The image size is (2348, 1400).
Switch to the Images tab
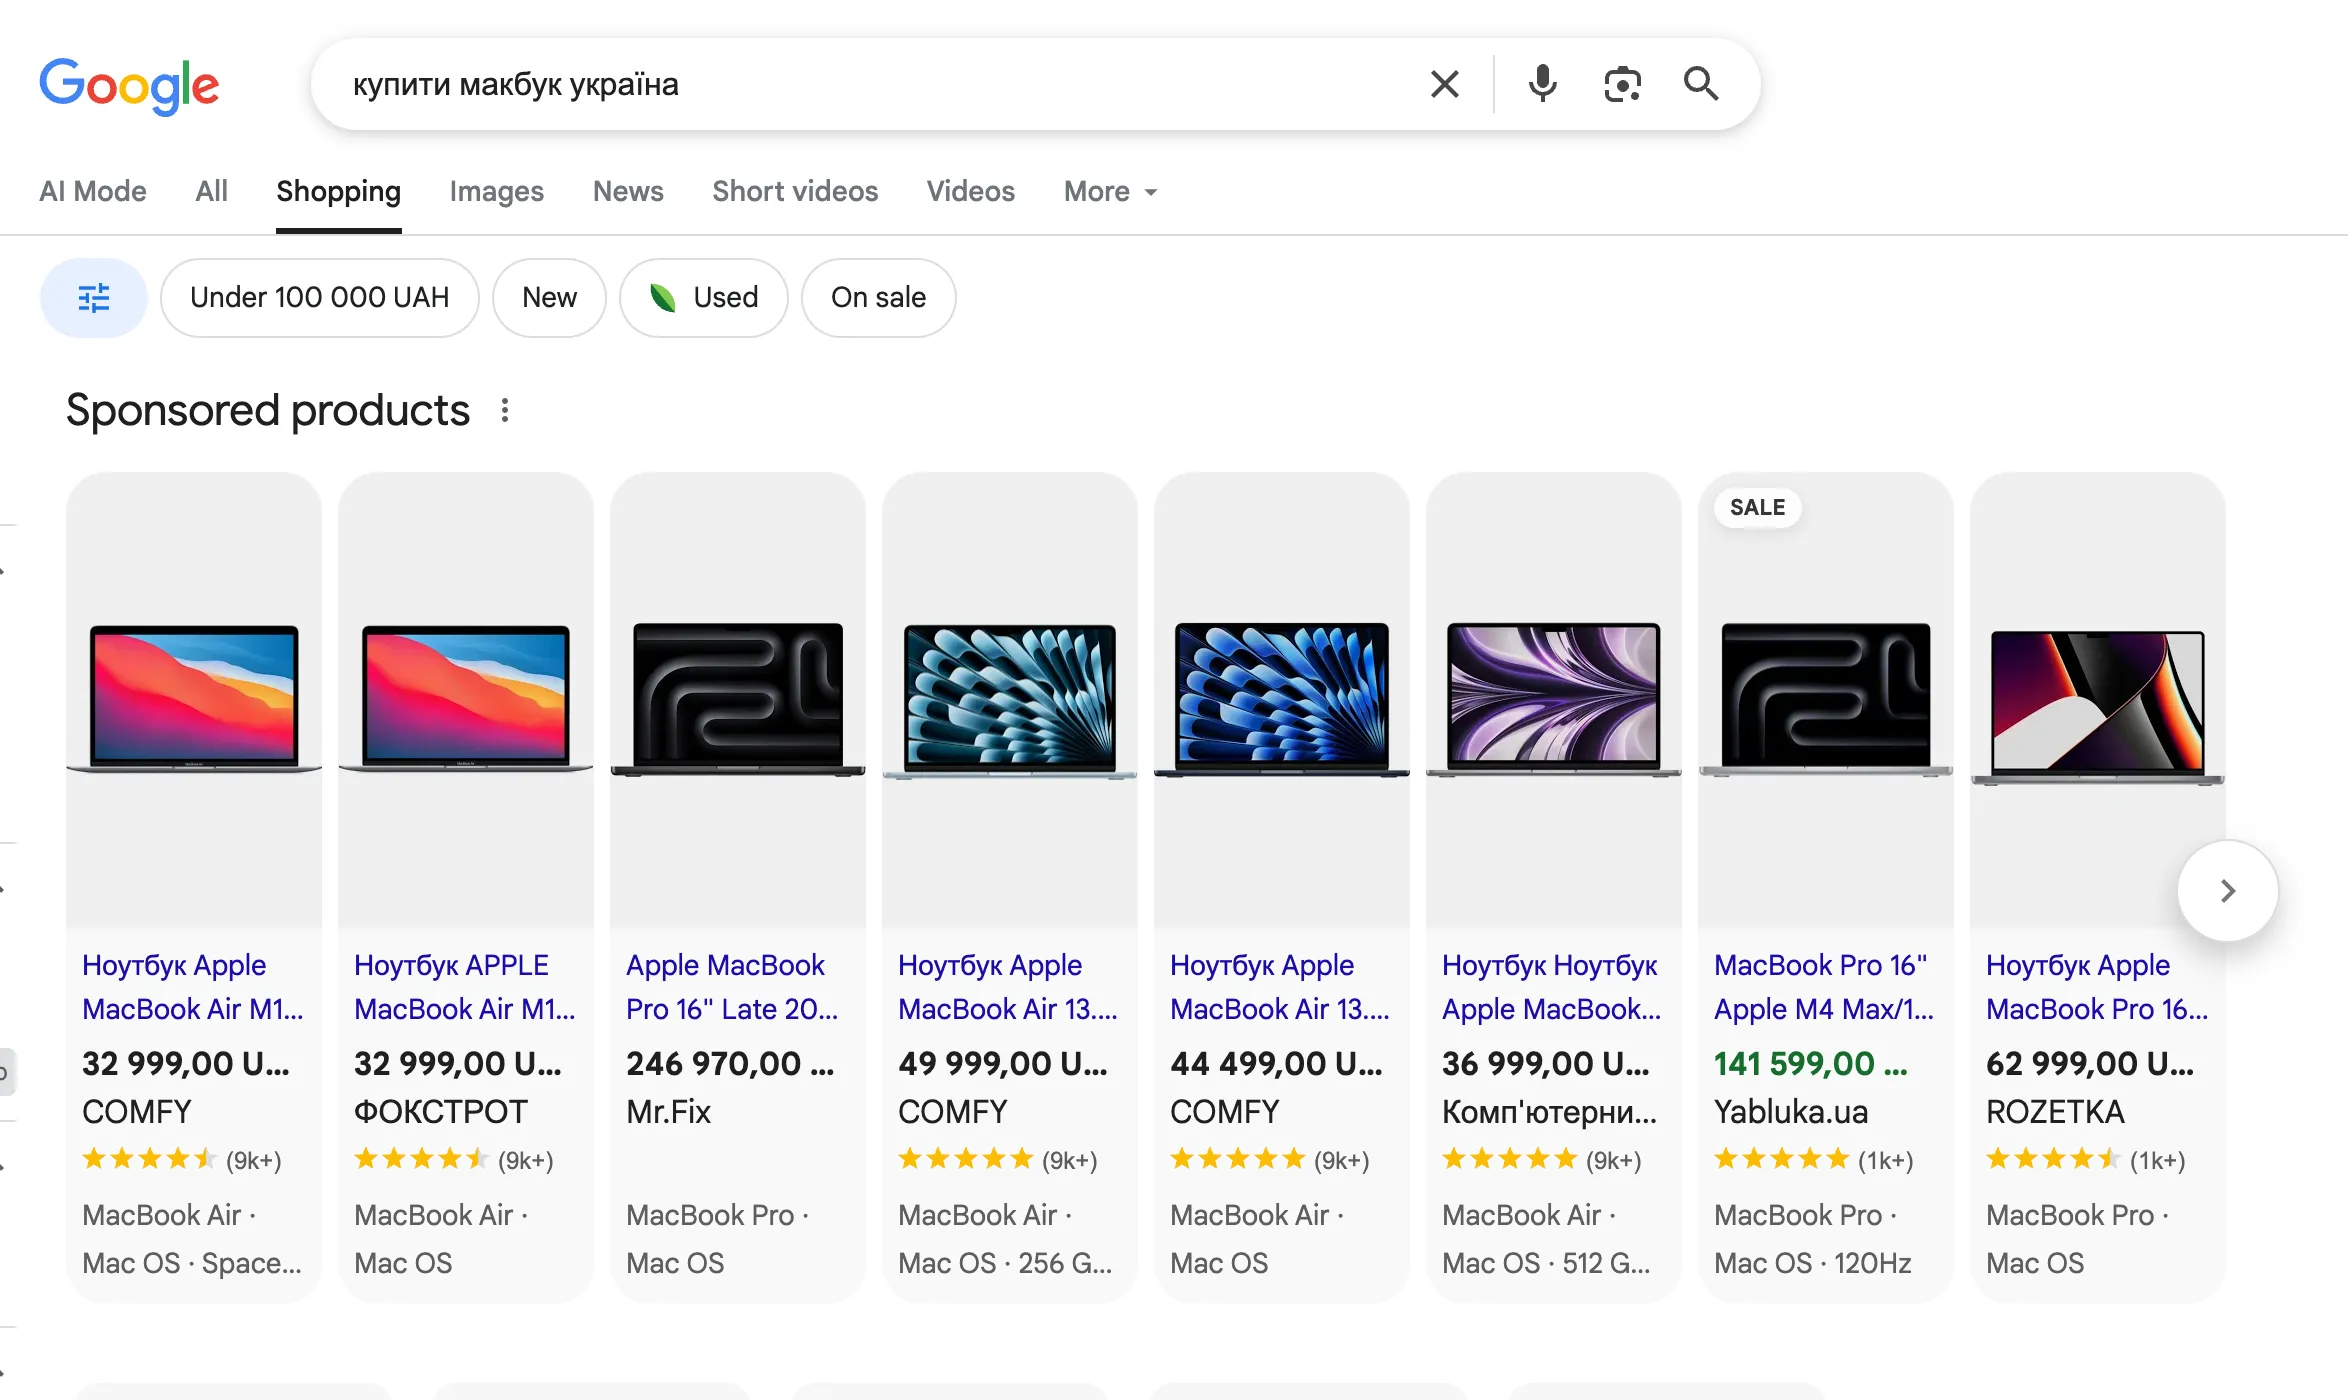pyautogui.click(x=496, y=191)
